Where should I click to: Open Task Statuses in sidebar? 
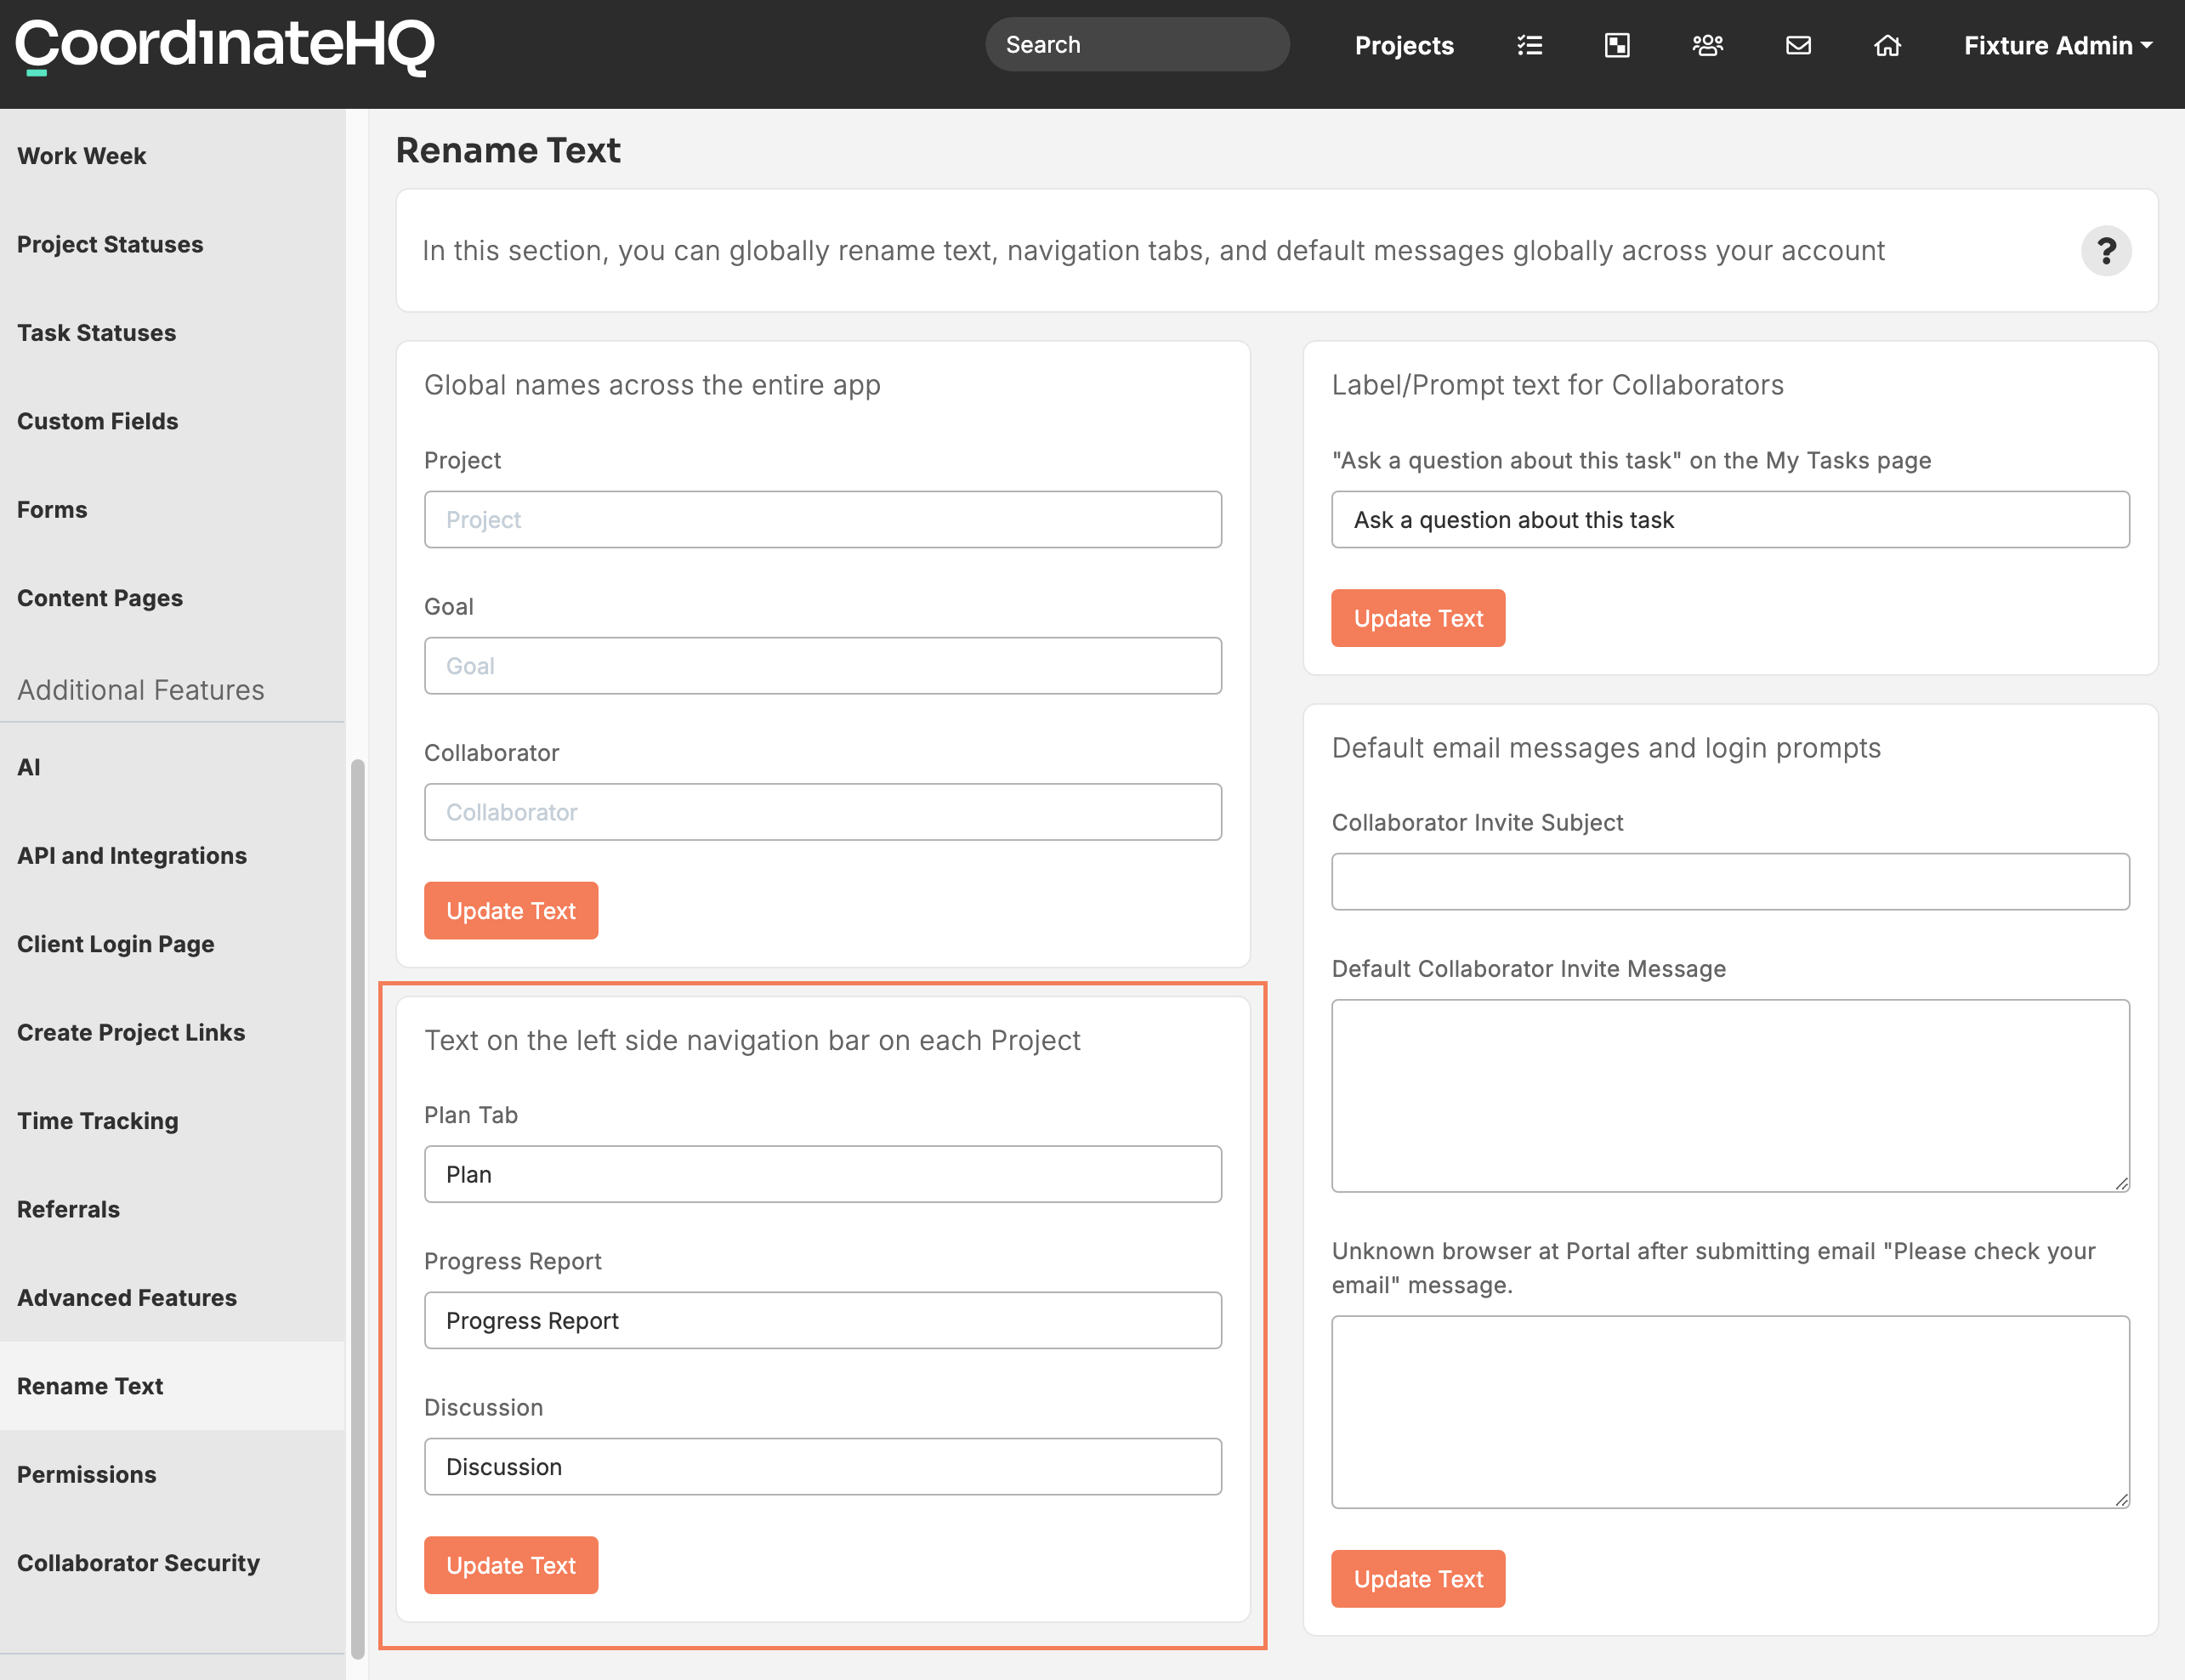tap(172, 332)
